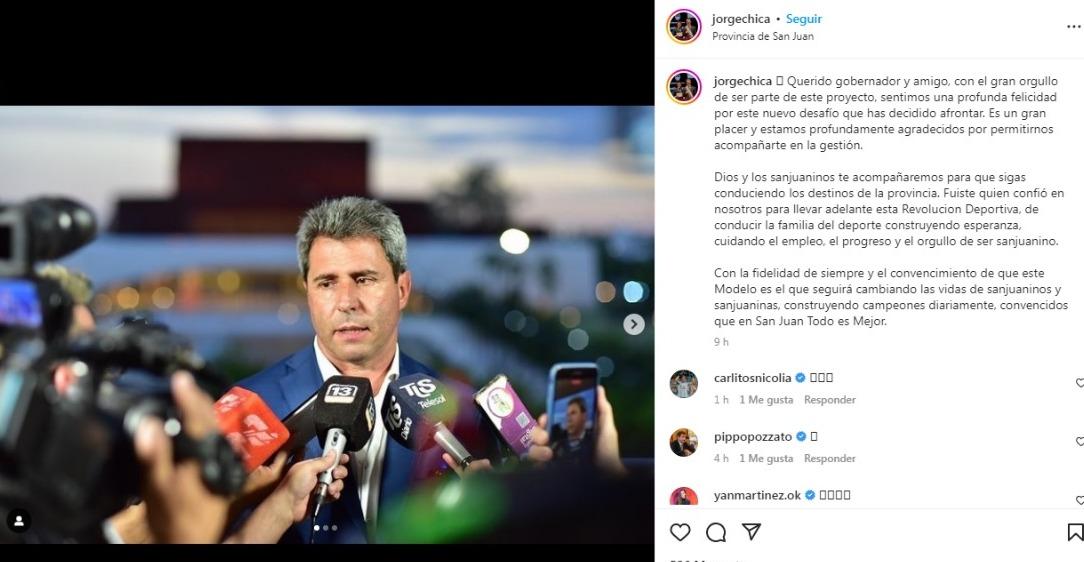Click the Seguir follow link
Image resolution: width=1084 pixels, height=562 pixels.
(803, 19)
